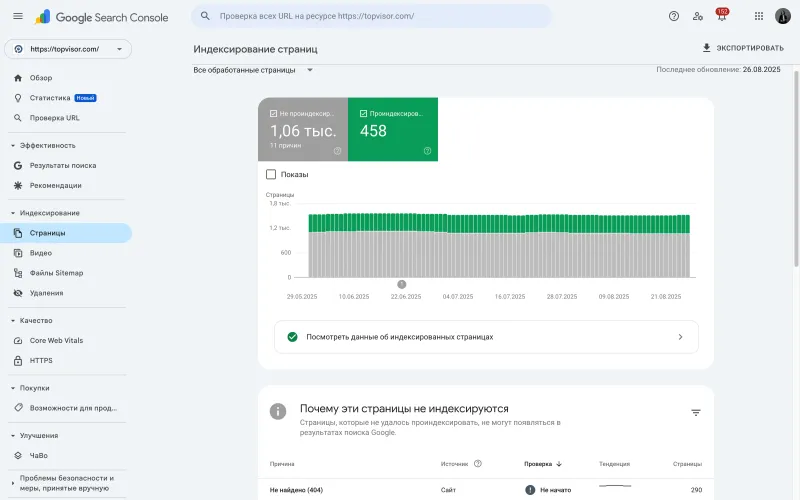Image resolution: width=800 pixels, height=500 pixels.
Task: Open the topvisor.com property selector dropdown
Action: click(68, 49)
